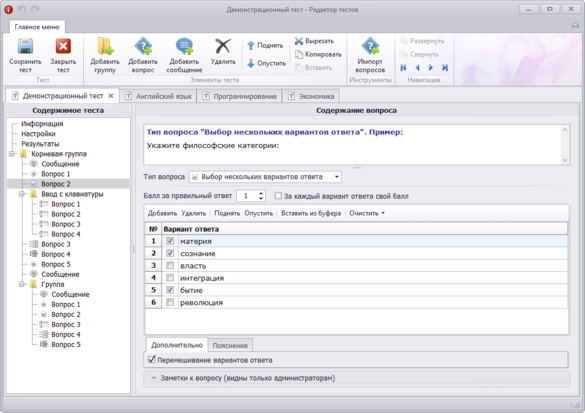Go to previous element navigation arrow
Image resolution: width=585 pixels, height=413 pixels.
[x=417, y=68]
